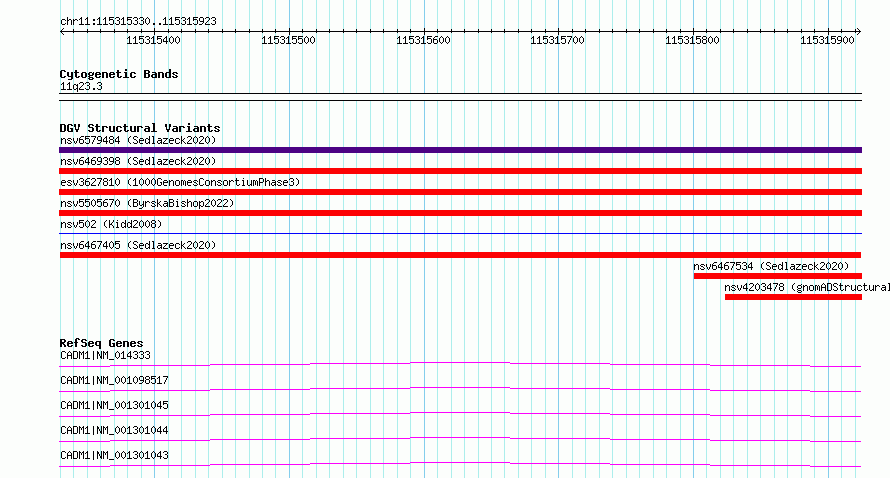Select nsv5505670 (ByrskaBishop2022) label
Screen dimensions: 890x478
(x=147, y=203)
